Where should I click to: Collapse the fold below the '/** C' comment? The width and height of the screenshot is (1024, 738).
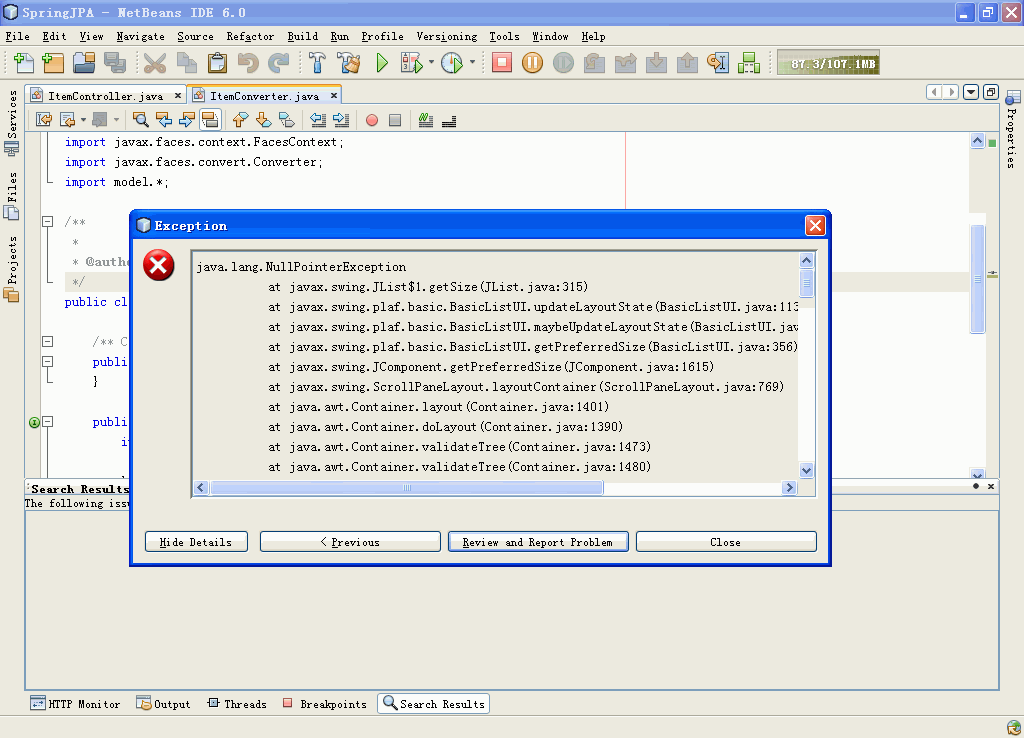(x=48, y=362)
